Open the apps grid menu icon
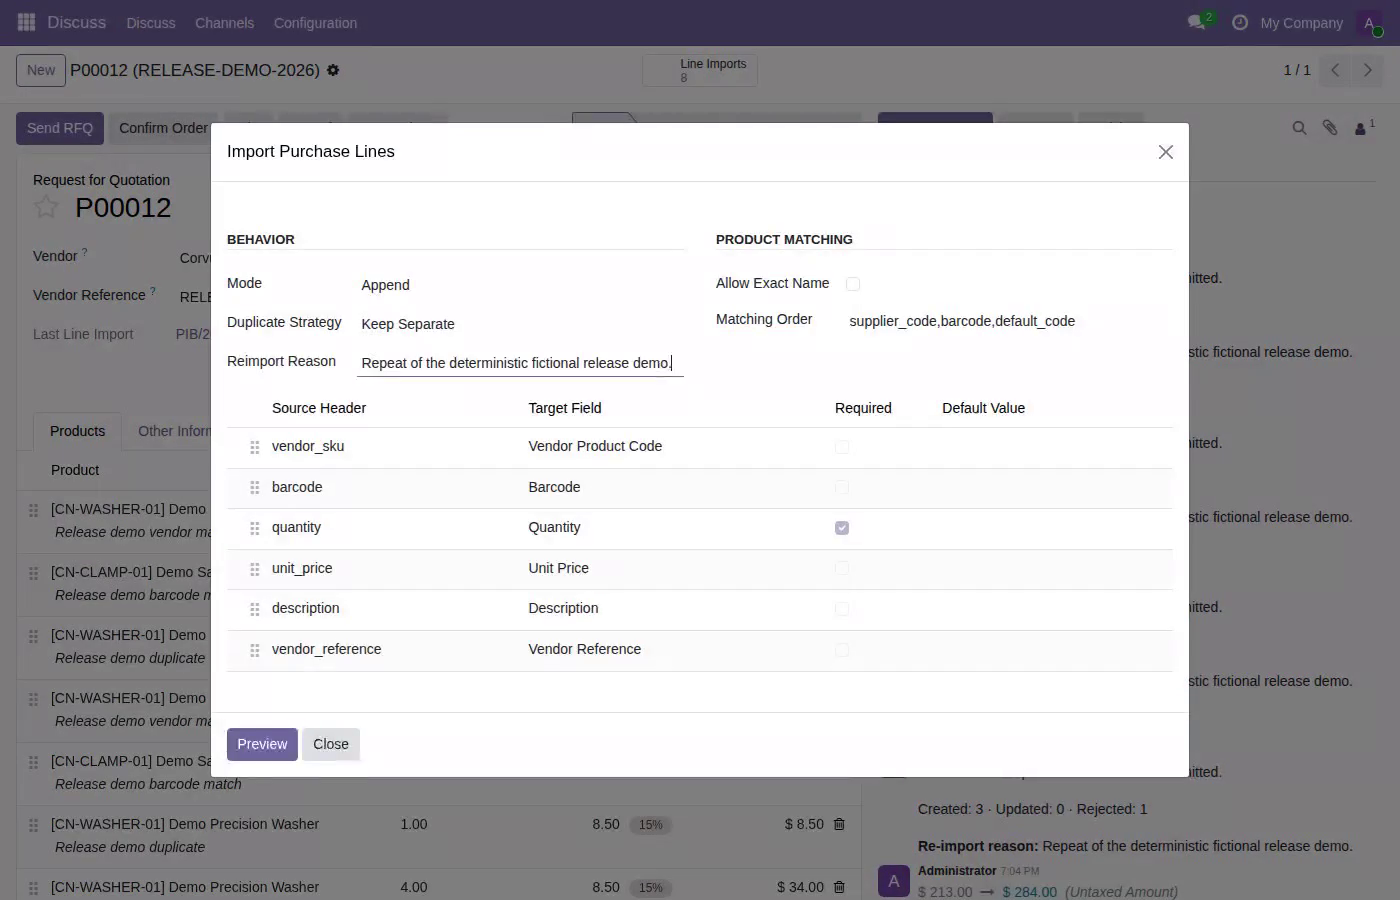 pyautogui.click(x=26, y=22)
